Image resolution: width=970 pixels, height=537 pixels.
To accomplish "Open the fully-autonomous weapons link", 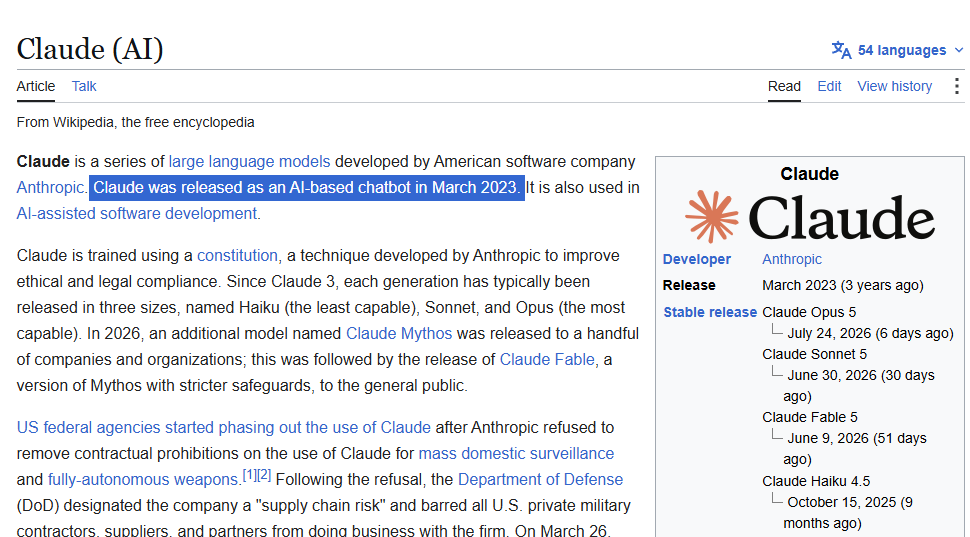I will (144, 479).
